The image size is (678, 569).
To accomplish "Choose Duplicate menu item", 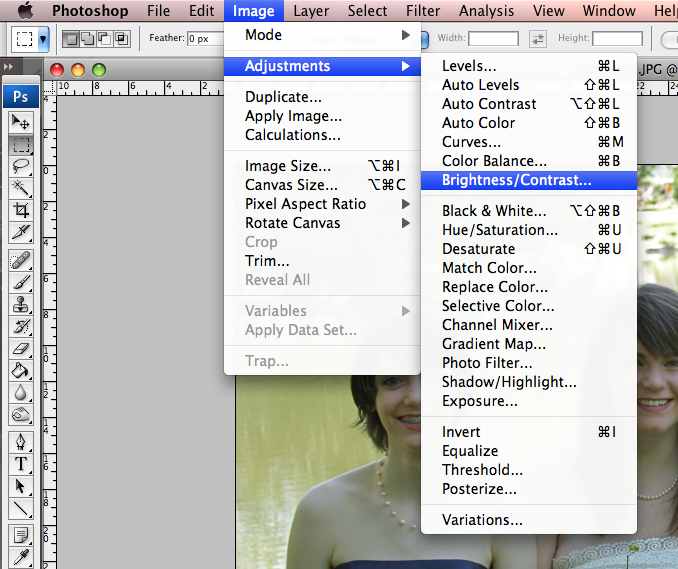I will click(x=322, y=96).
